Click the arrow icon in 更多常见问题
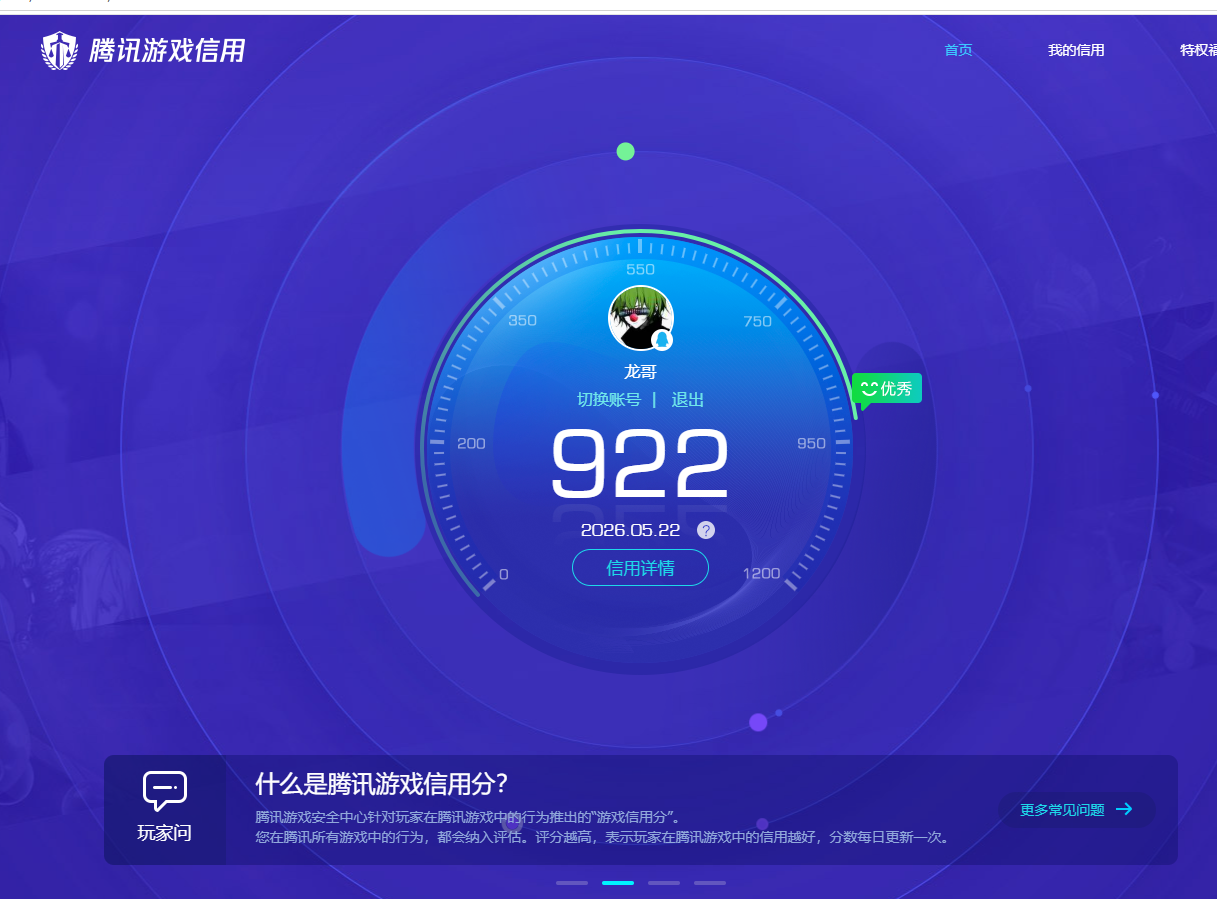This screenshot has height=899, width=1217. point(1124,810)
